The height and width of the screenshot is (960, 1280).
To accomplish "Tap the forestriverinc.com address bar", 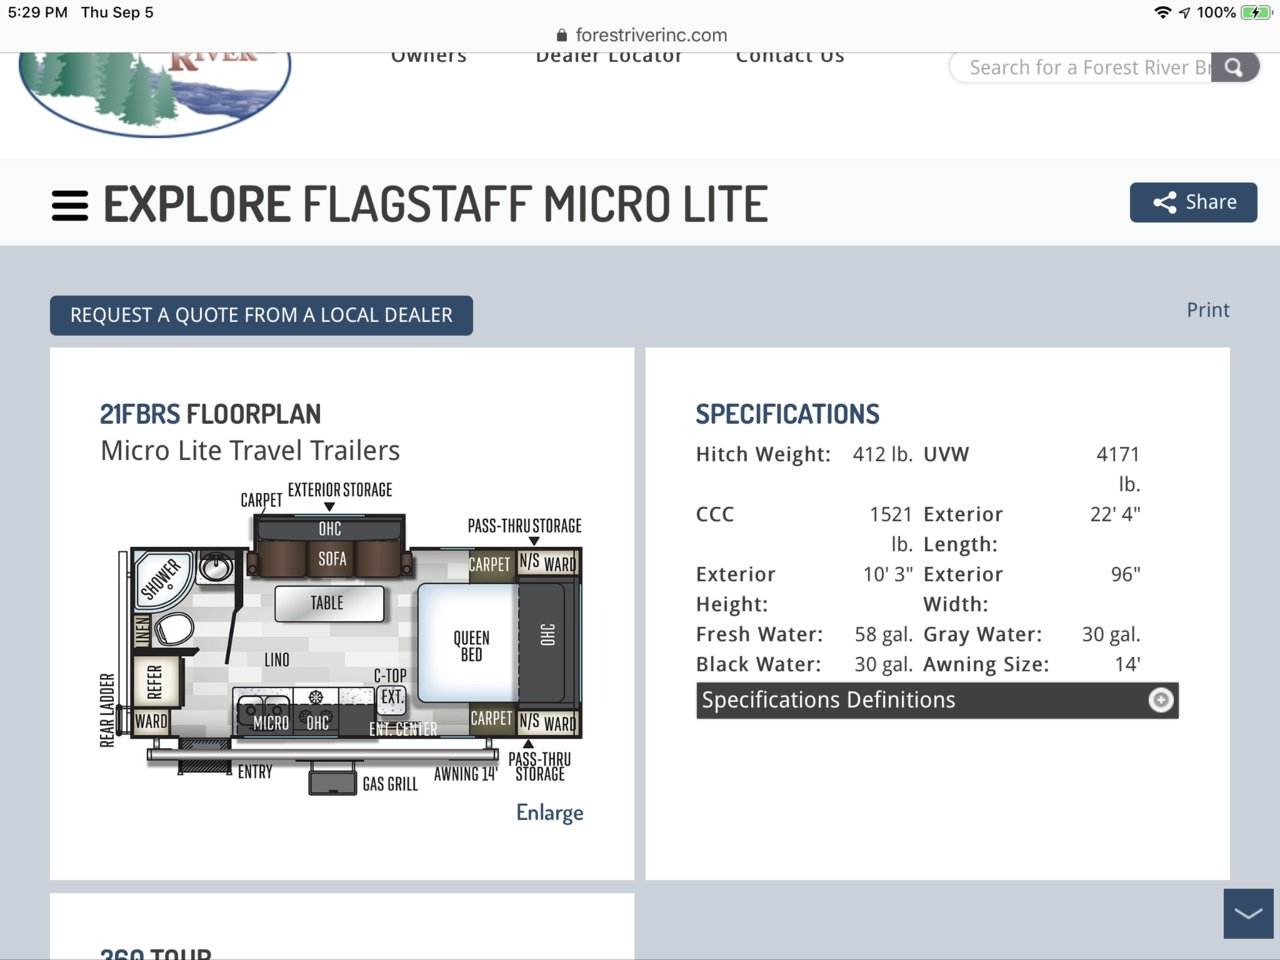I will pyautogui.click(x=641, y=35).
